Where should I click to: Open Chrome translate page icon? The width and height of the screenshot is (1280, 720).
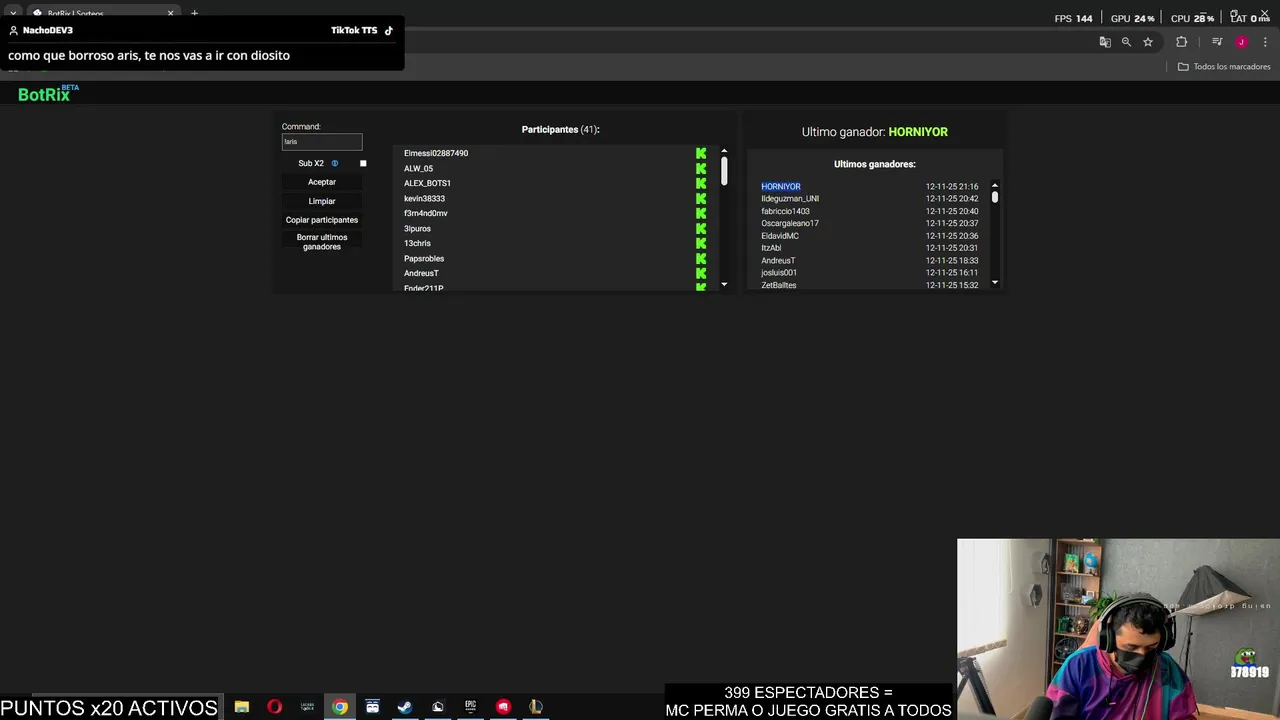(1105, 42)
